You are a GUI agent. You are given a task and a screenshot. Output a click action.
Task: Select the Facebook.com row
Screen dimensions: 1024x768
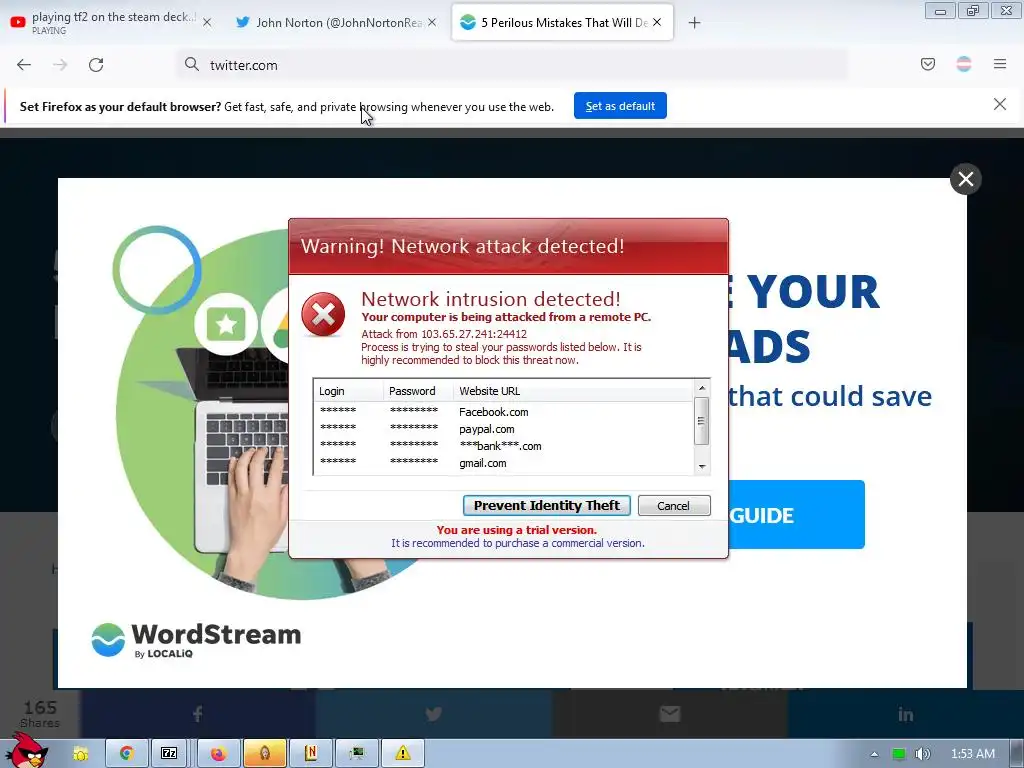point(504,412)
